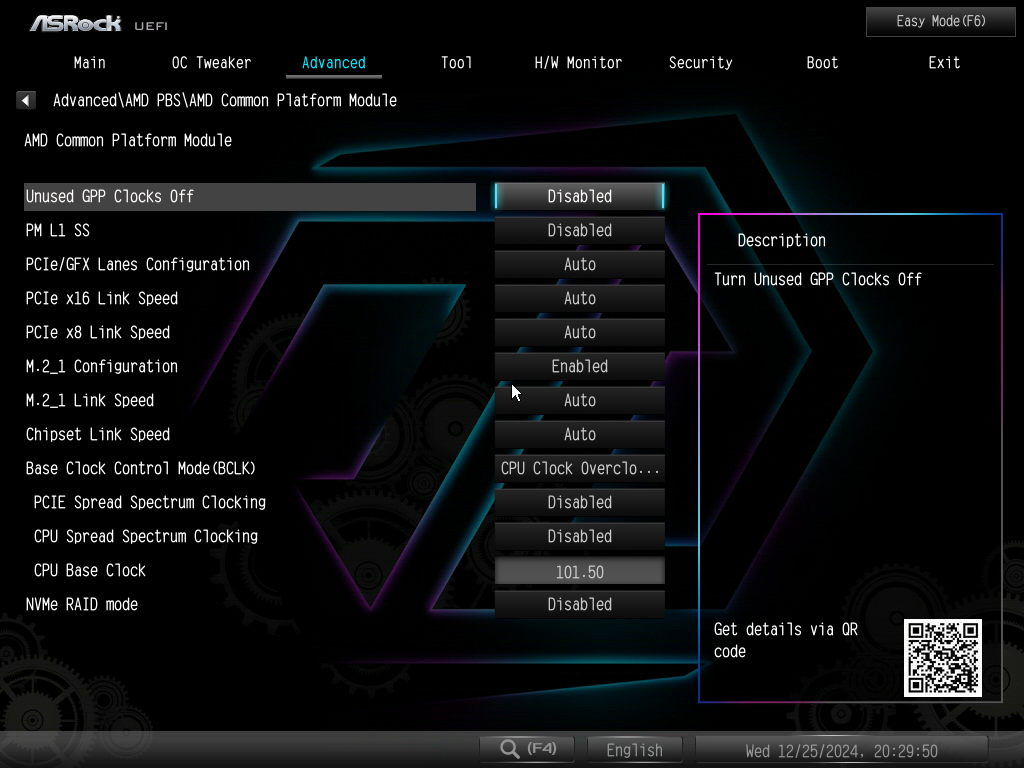Click the AMD Common Platform Module heading

pyautogui.click(x=128, y=140)
